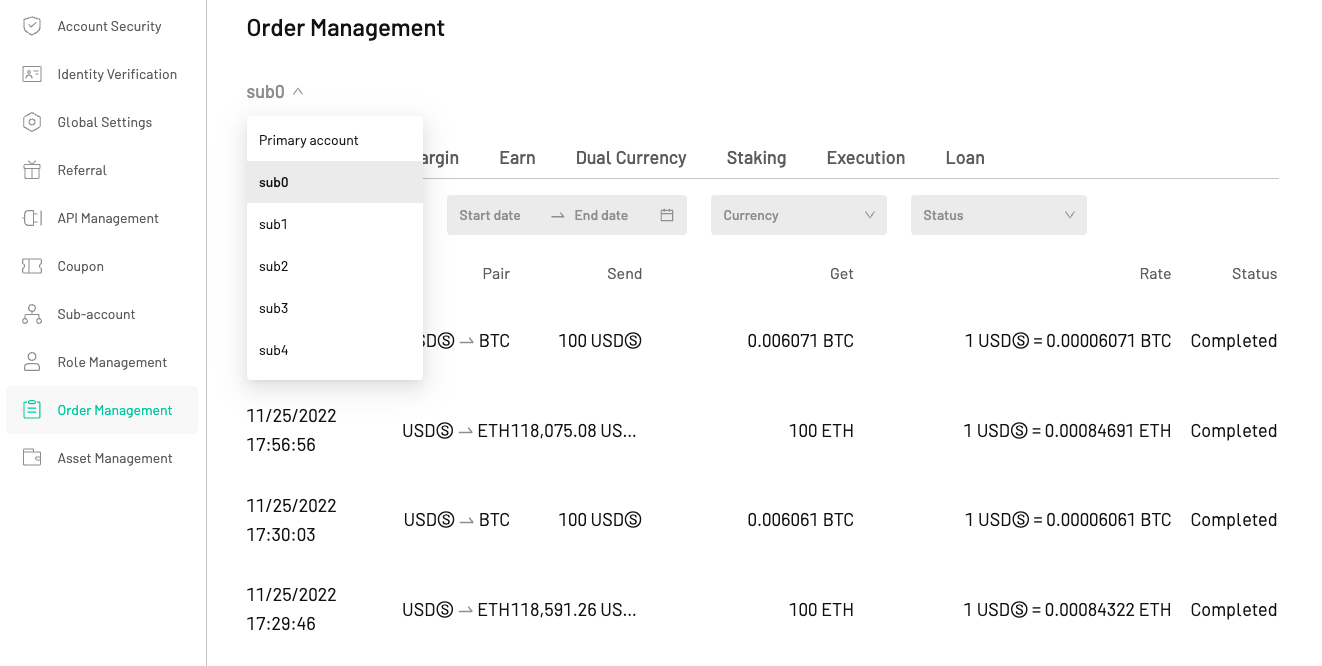Click rate 1 USD = 0.00084322 ETH
This screenshot has height=666, width=1322.
(1067, 610)
